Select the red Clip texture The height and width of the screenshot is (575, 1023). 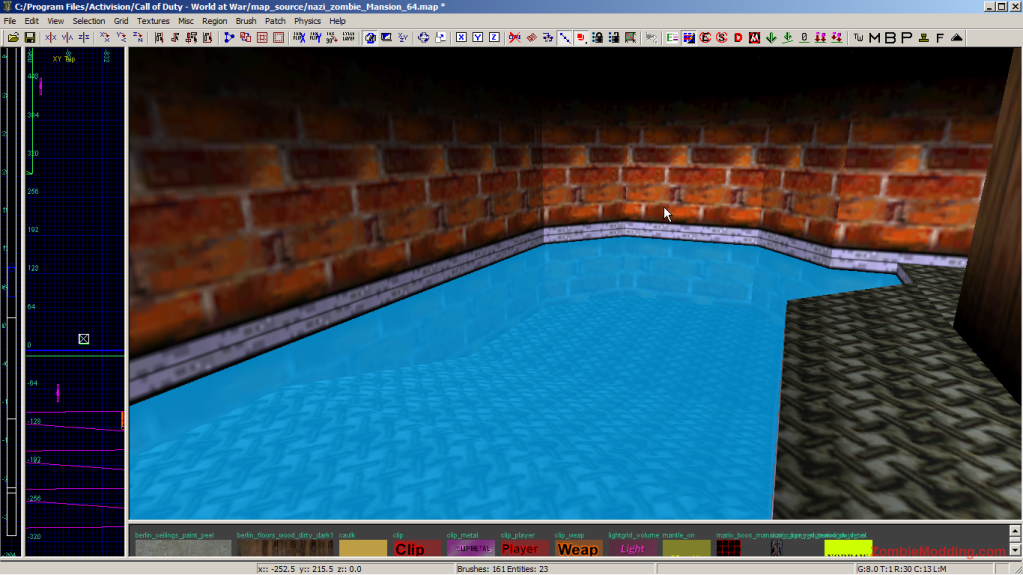[417, 548]
